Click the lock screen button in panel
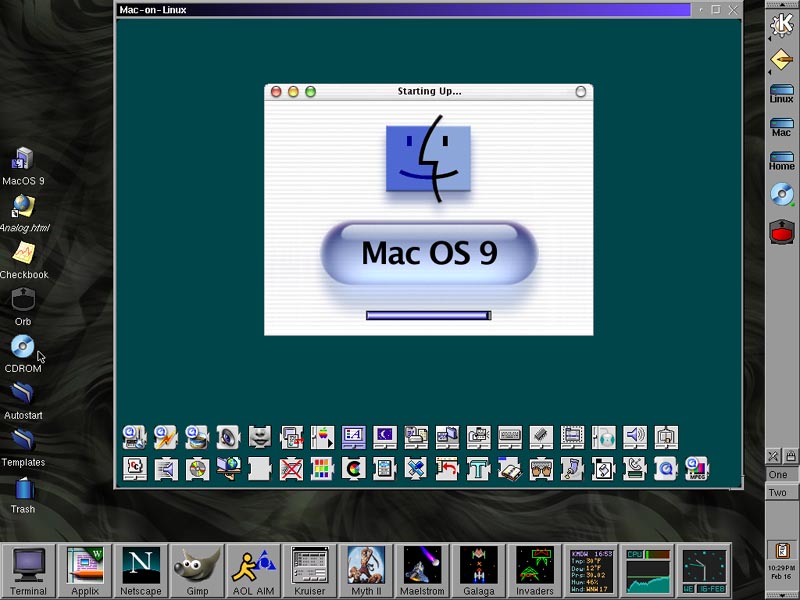The height and width of the screenshot is (600, 800). tap(790, 456)
